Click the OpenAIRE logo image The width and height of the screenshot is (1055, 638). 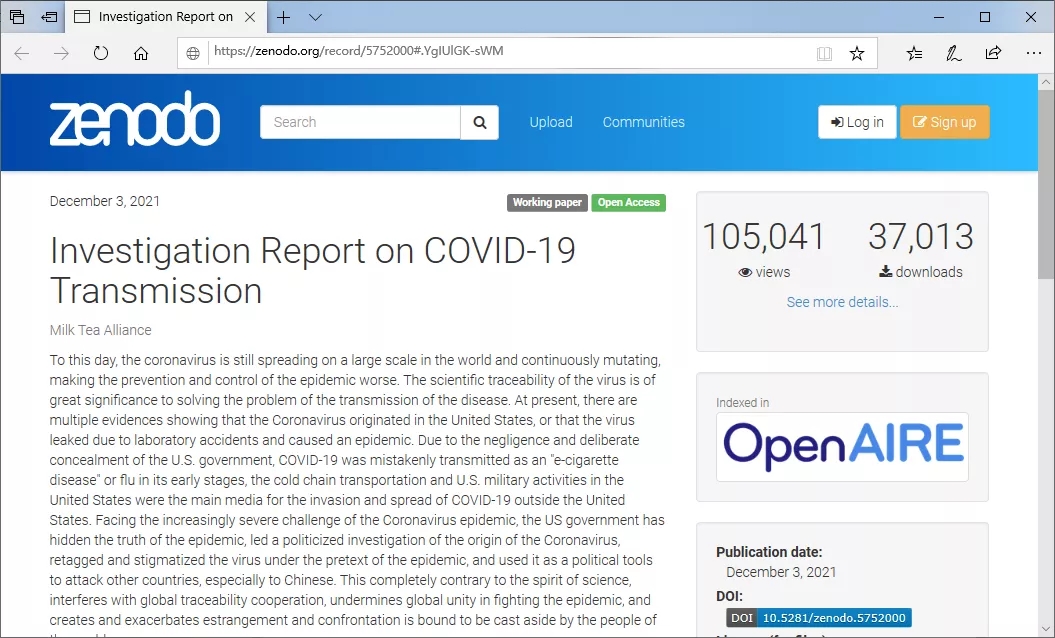[x=842, y=446]
